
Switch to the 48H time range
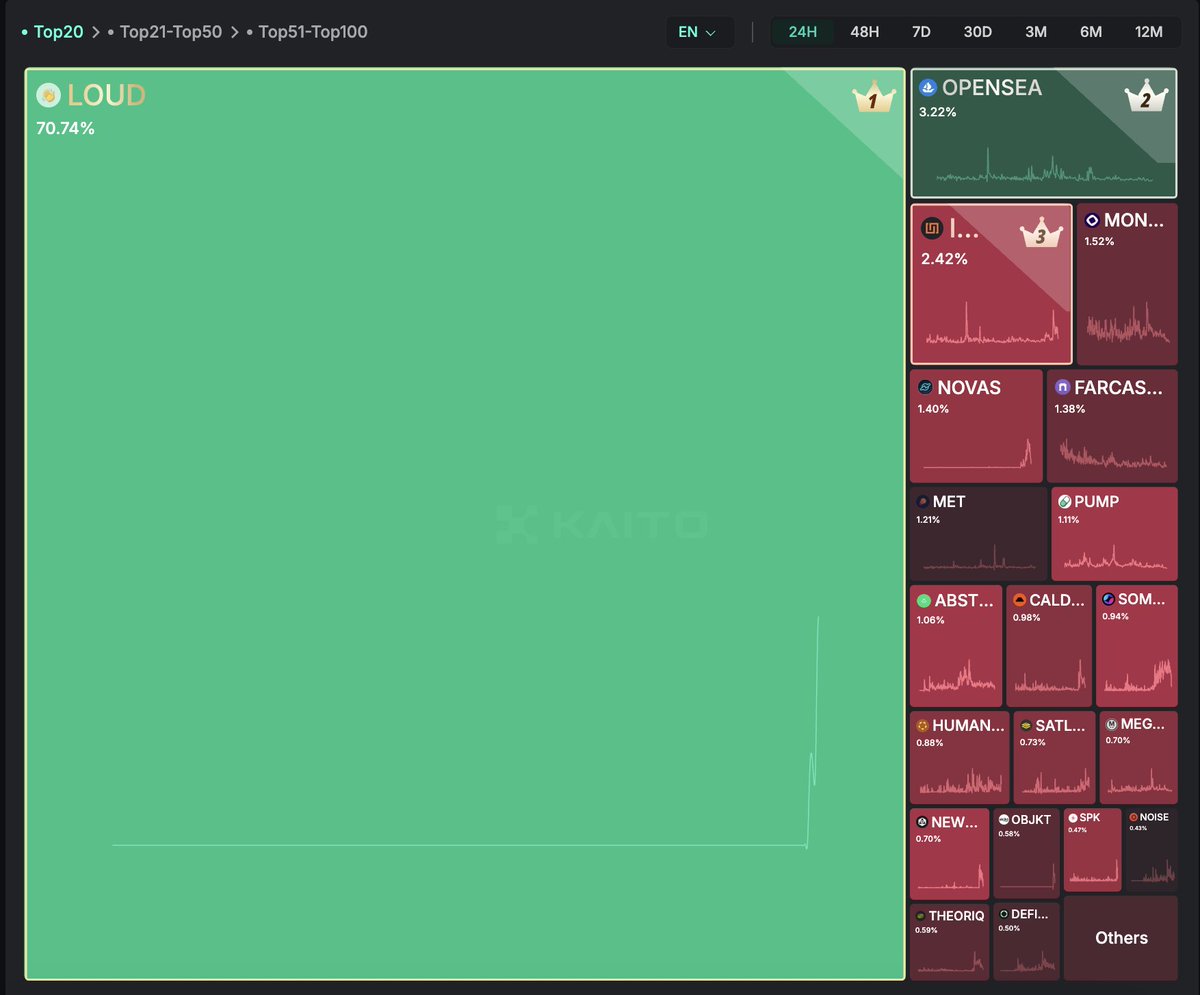[865, 32]
